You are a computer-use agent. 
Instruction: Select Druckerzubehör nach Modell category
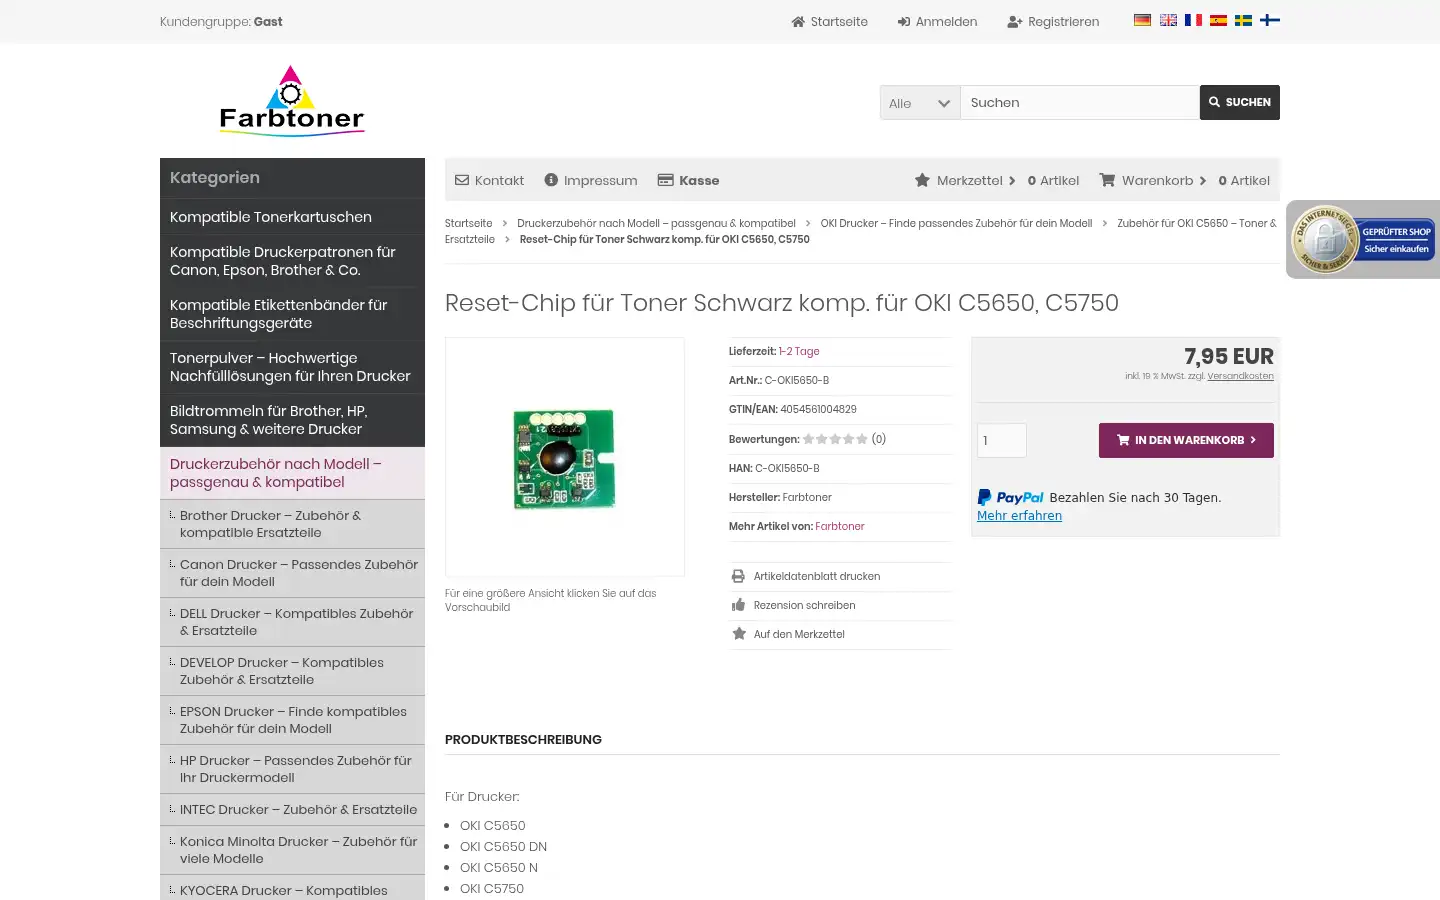pyautogui.click(x=292, y=473)
